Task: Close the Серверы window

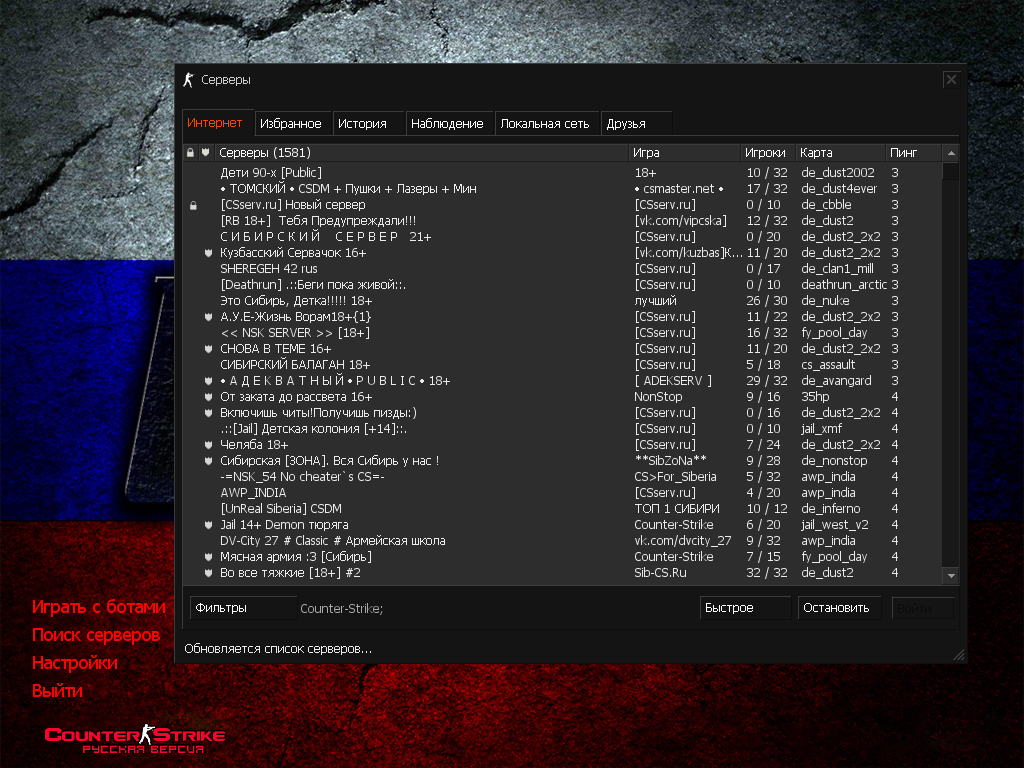Action: point(951,80)
